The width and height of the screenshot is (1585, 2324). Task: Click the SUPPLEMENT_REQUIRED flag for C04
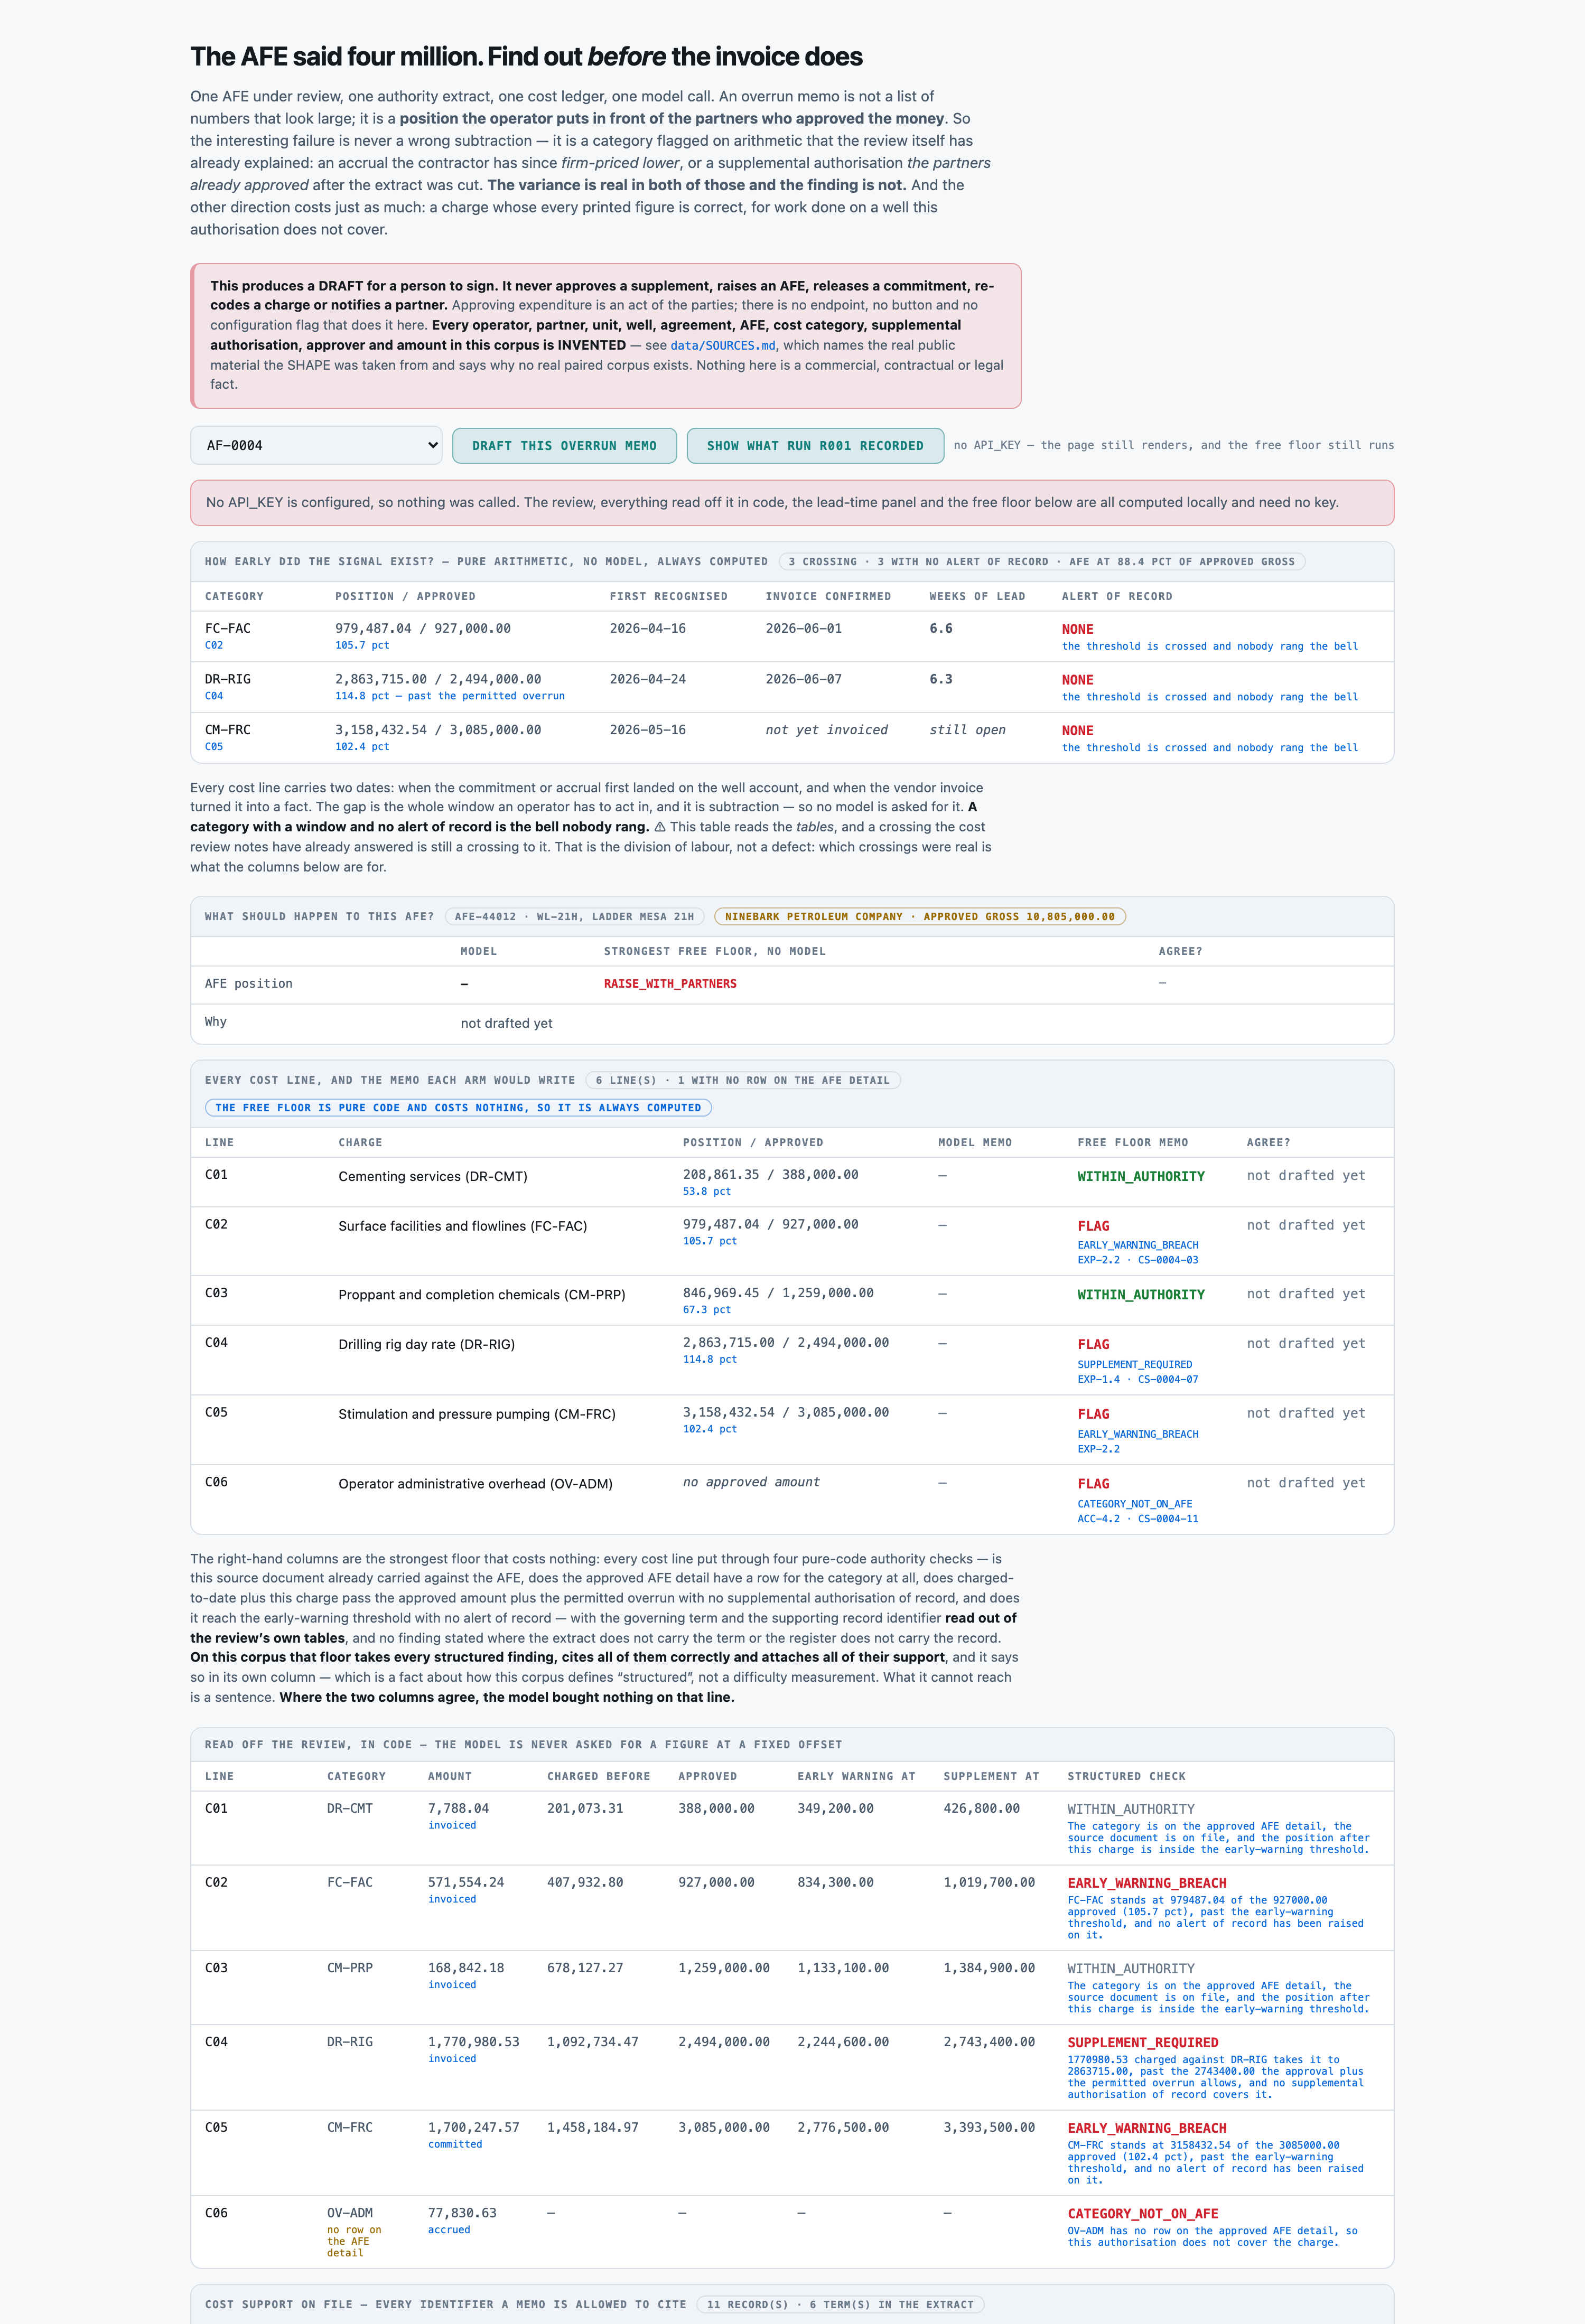coord(1134,1365)
